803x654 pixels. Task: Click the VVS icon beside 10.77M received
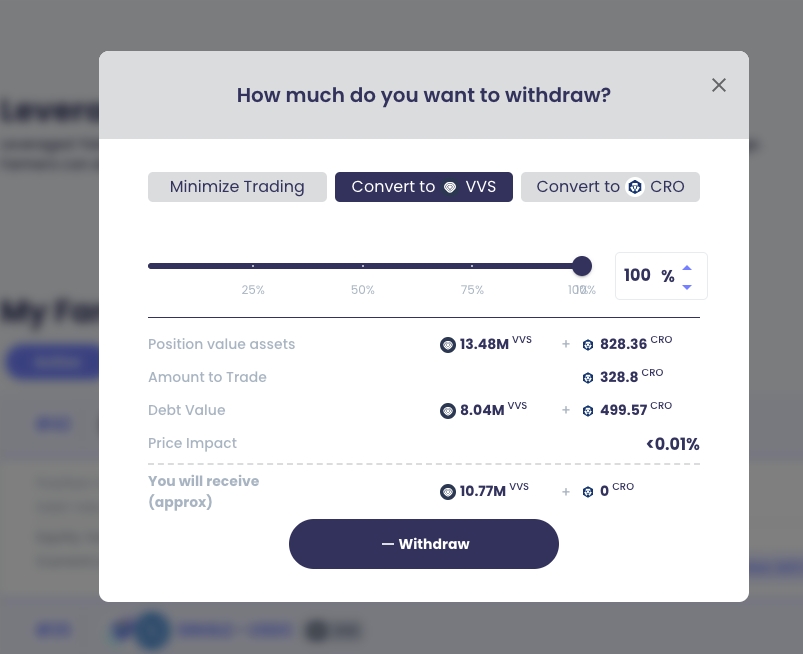(448, 492)
